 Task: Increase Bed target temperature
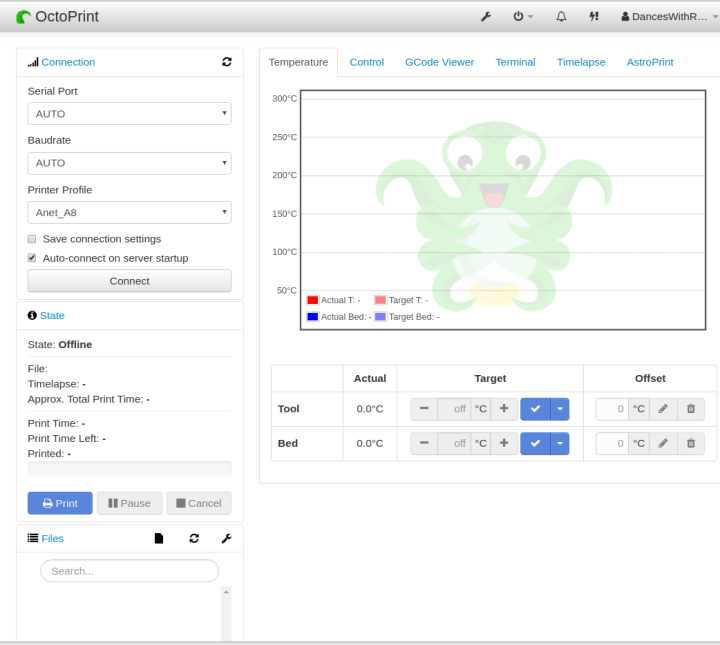(504, 443)
